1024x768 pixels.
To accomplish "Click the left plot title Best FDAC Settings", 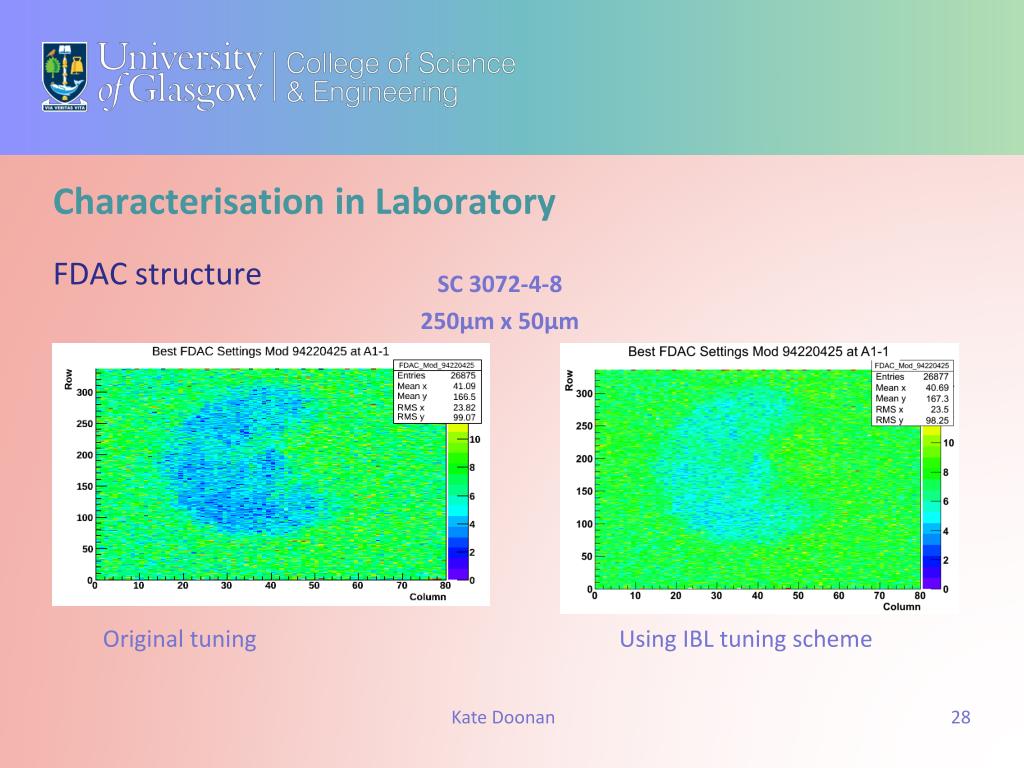I will click(270, 351).
